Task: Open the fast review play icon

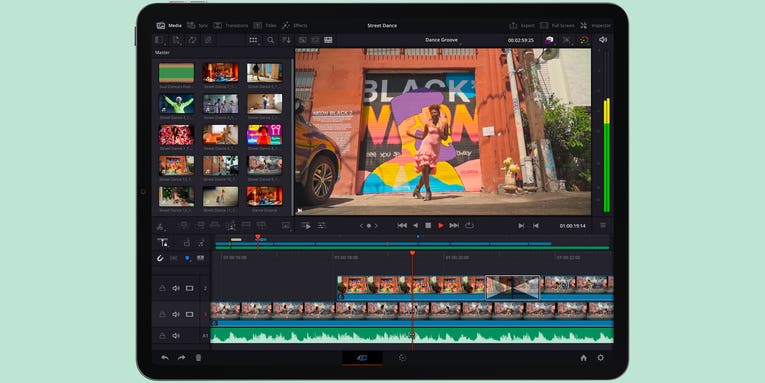Action: (x=306, y=225)
